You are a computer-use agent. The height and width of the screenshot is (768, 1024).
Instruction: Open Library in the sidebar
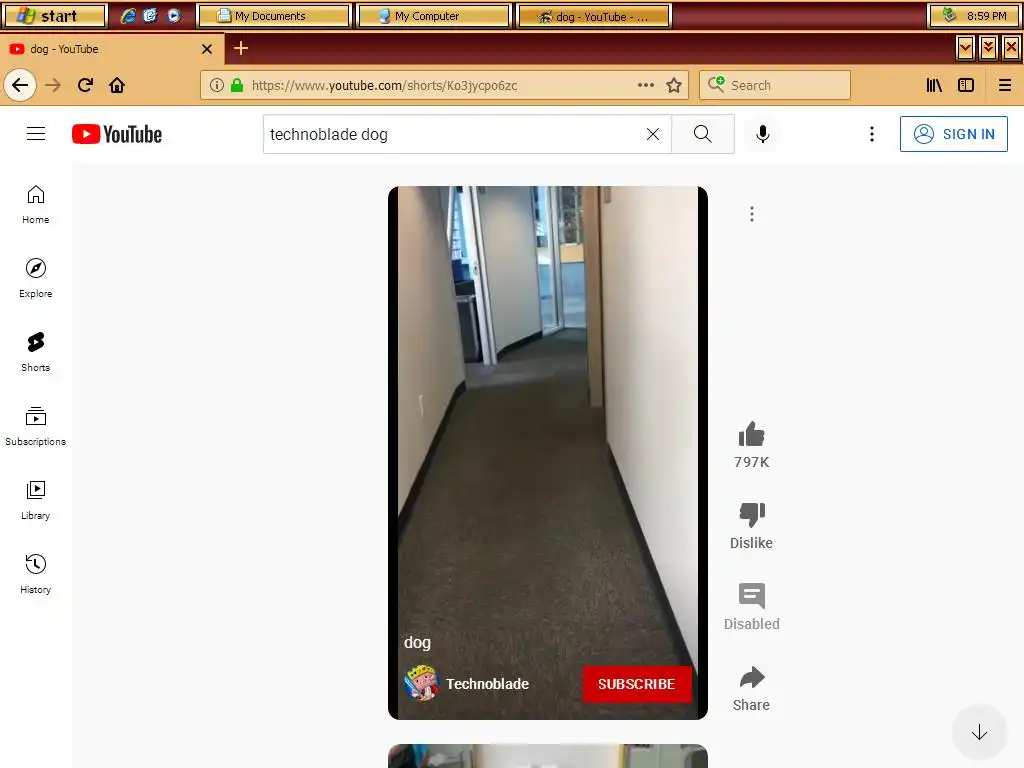pyautogui.click(x=36, y=500)
